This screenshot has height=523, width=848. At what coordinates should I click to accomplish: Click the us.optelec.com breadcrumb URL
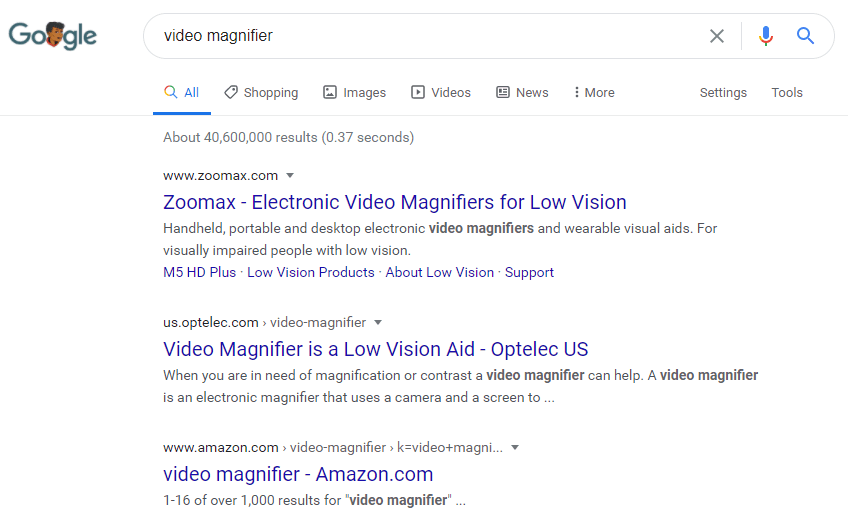point(264,322)
